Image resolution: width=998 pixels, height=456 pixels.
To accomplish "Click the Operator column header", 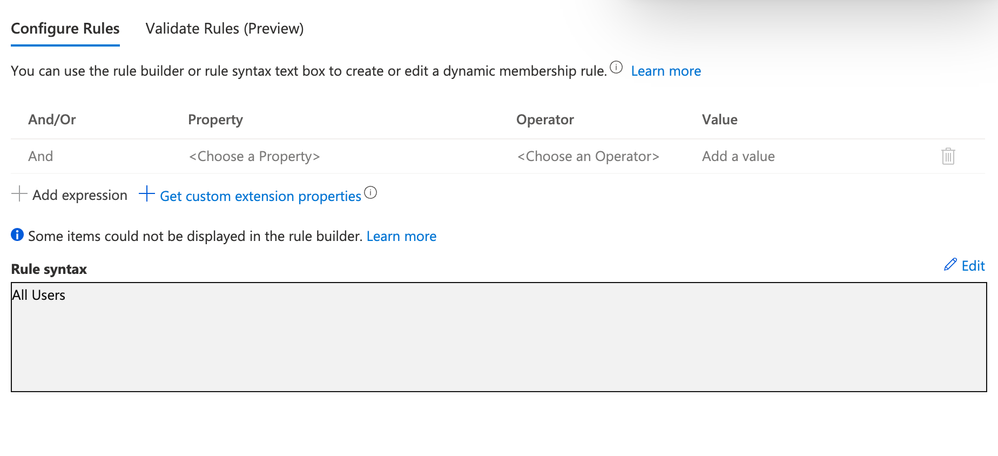I will click(x=545, y=119).
